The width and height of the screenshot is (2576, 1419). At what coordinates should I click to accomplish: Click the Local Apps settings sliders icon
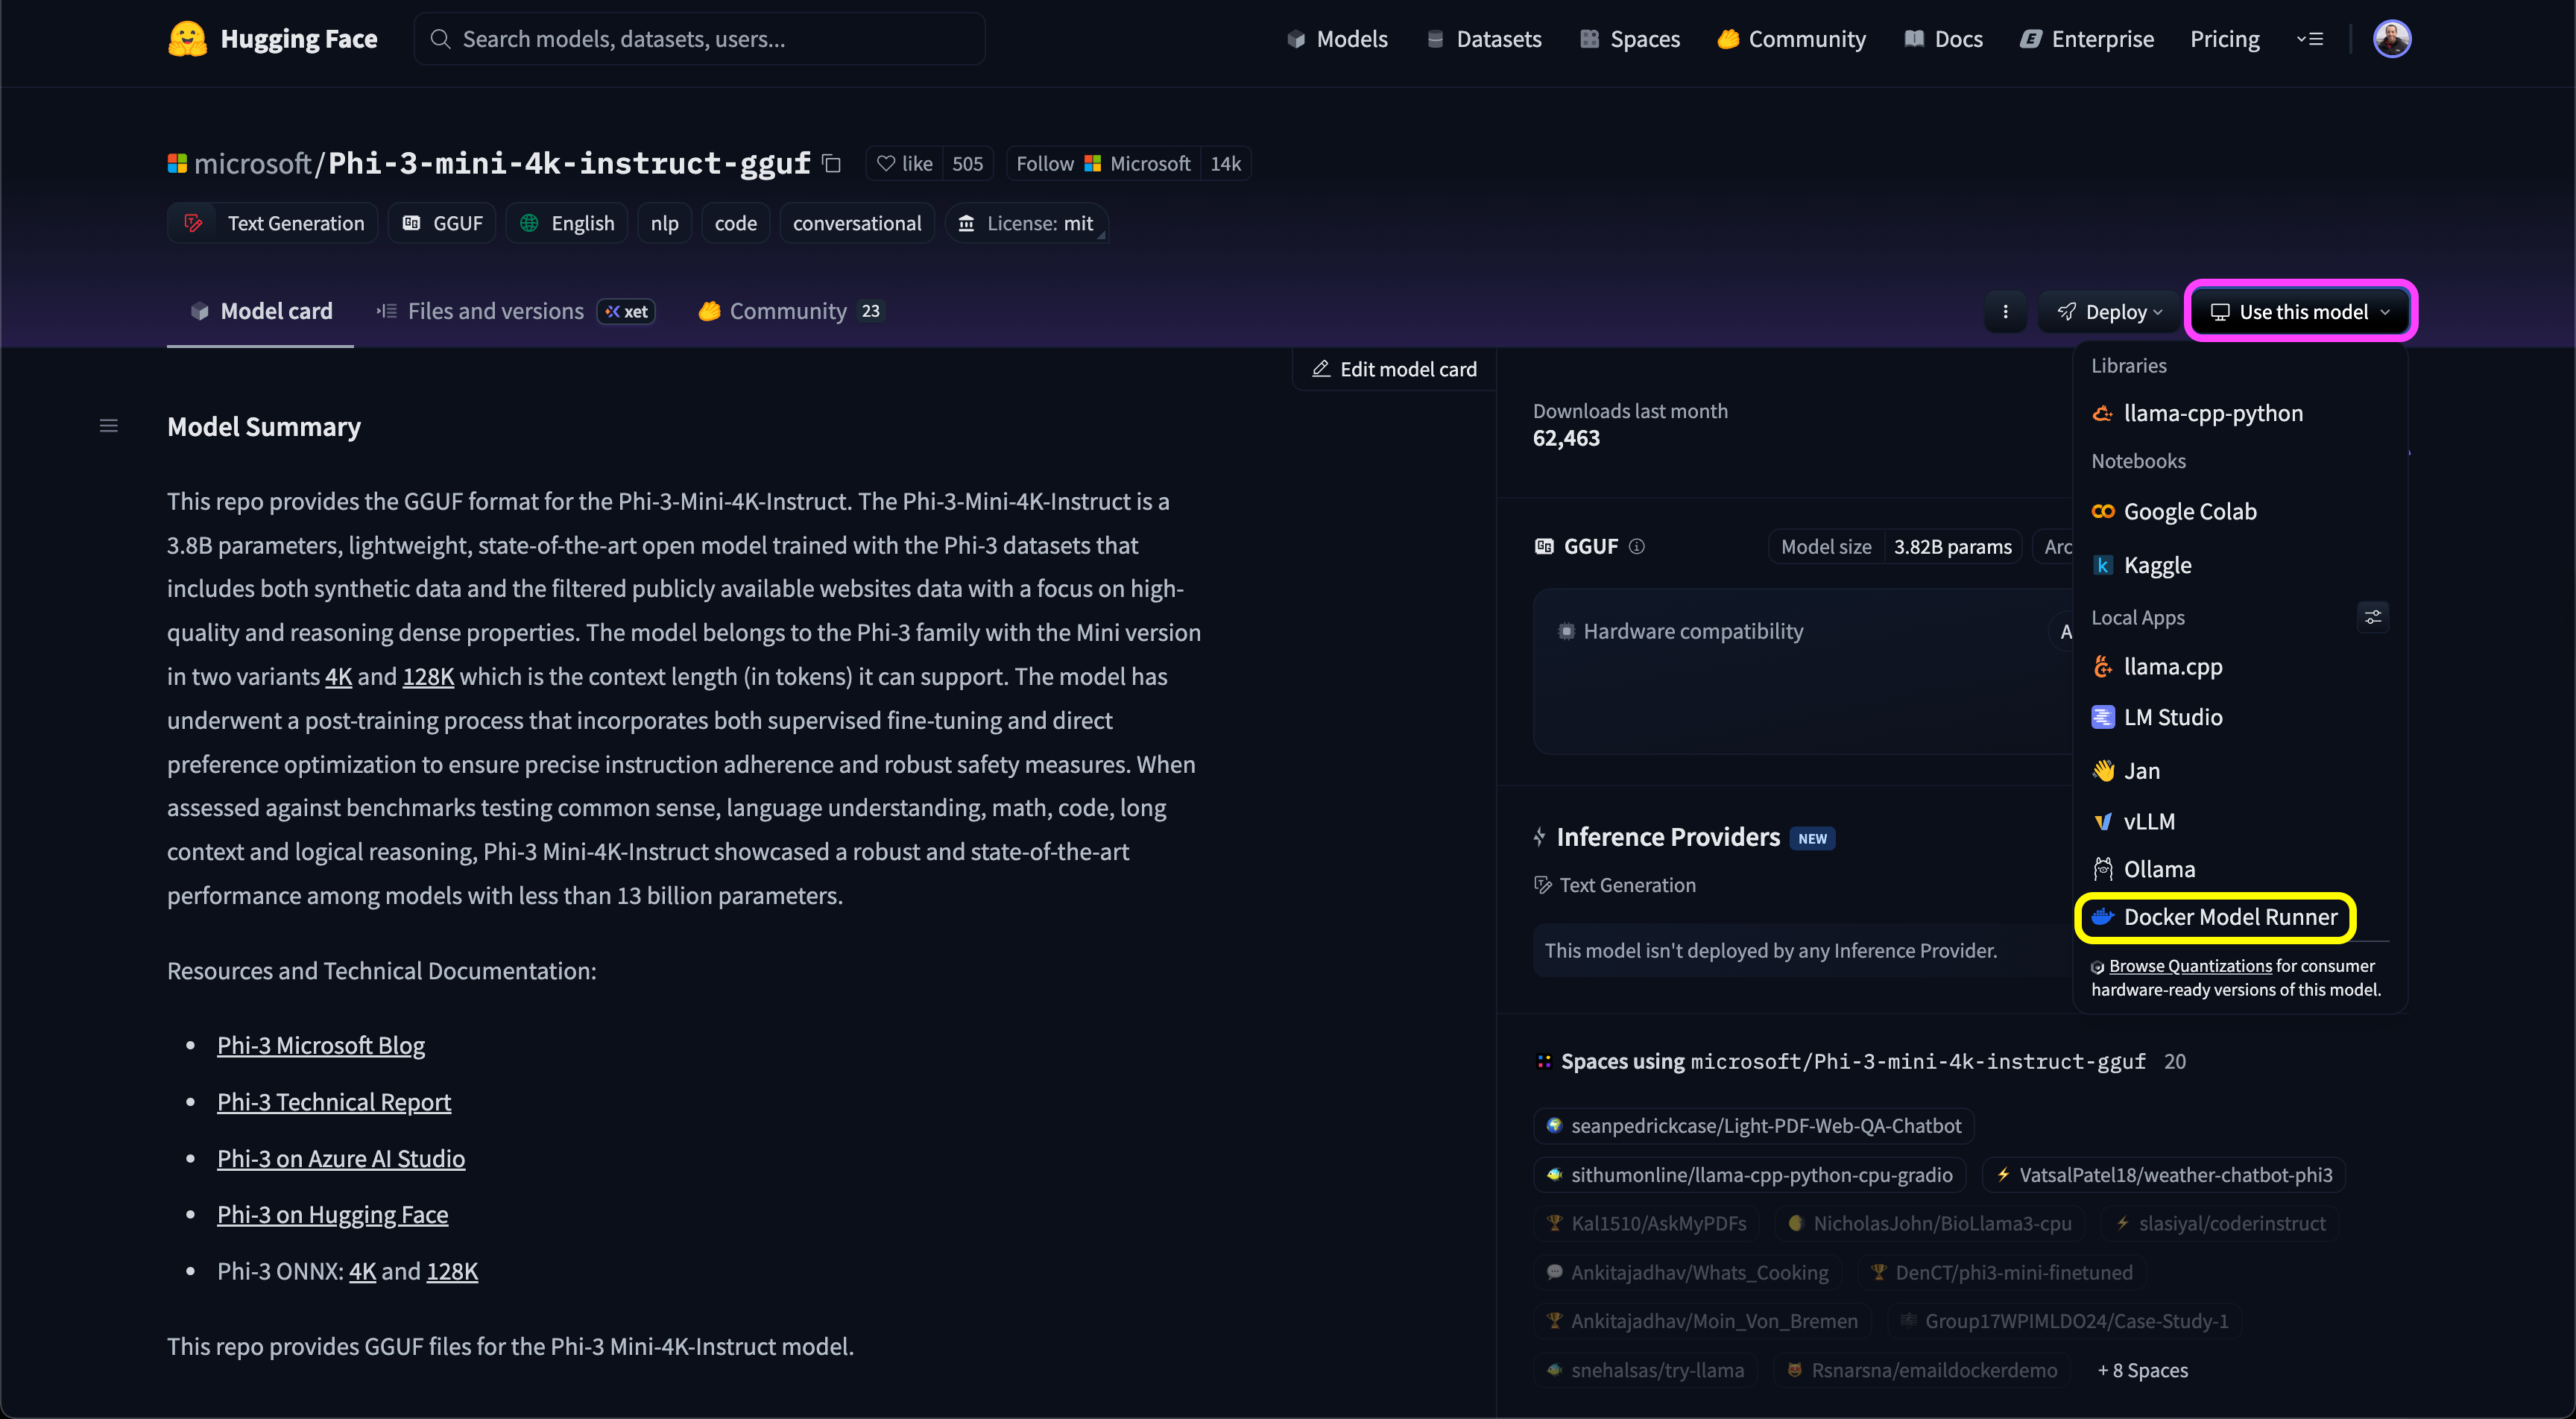coord(2372,617)
